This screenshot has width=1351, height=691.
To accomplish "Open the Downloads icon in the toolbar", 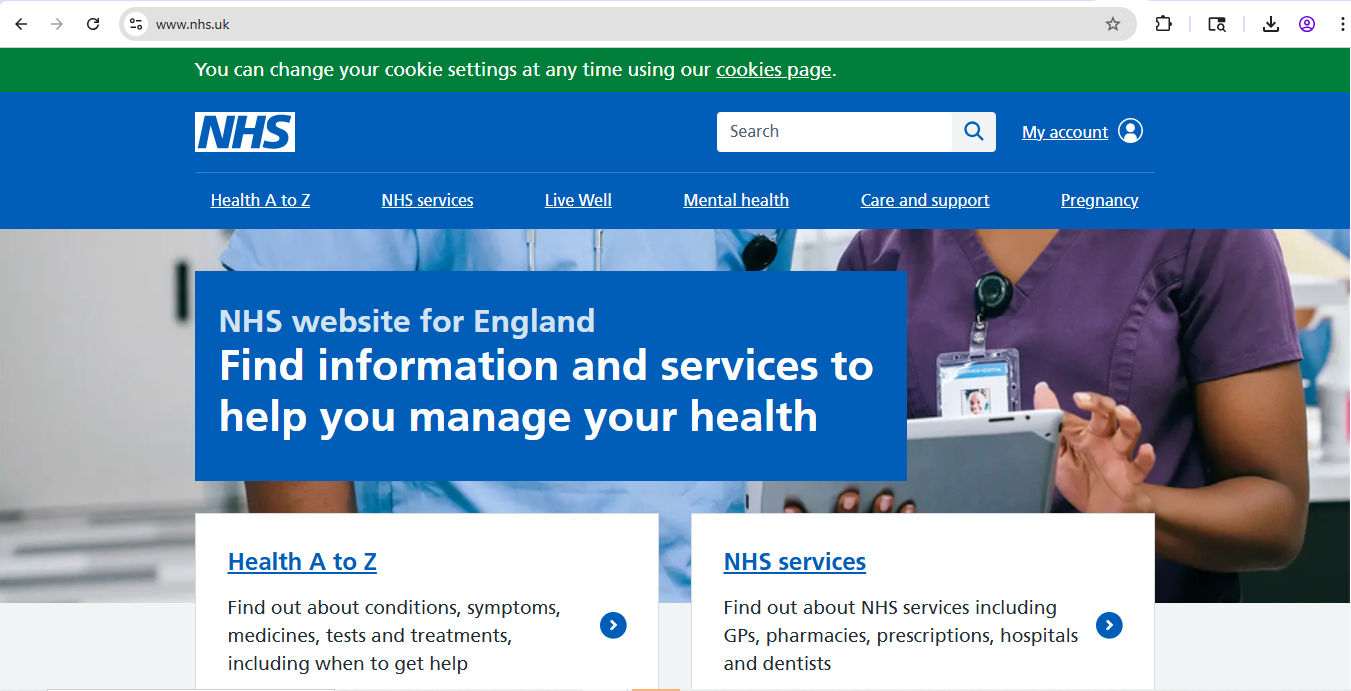I will [1270, 23].
